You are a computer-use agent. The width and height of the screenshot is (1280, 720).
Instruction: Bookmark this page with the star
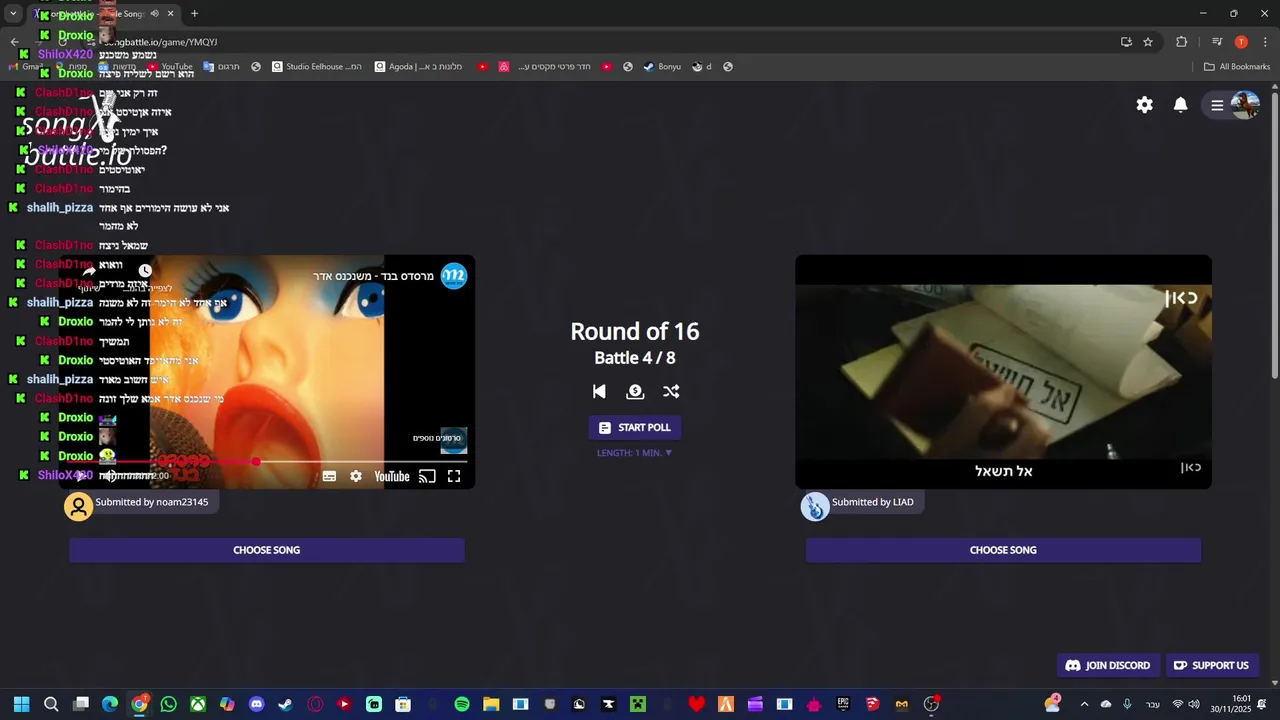pos(1148,42)
